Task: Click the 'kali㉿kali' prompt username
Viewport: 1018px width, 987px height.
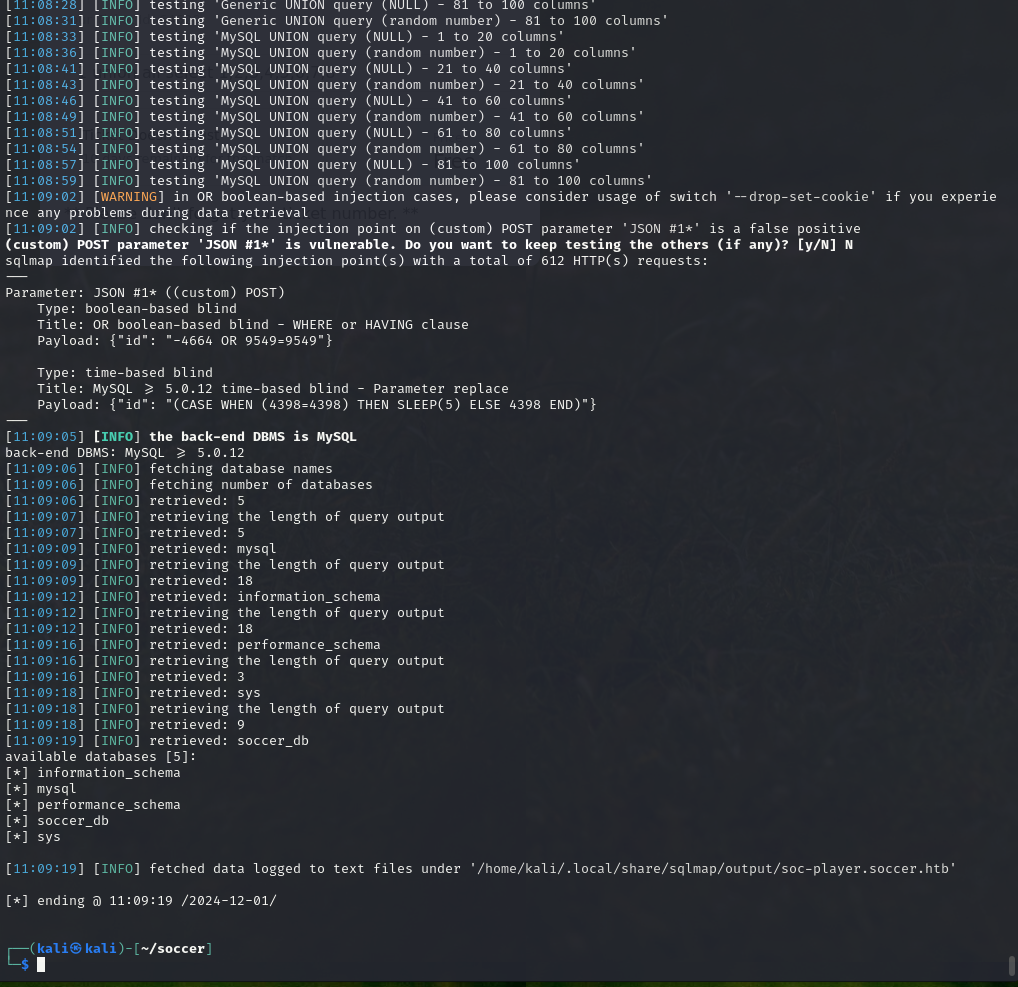Action: (77, 949)
